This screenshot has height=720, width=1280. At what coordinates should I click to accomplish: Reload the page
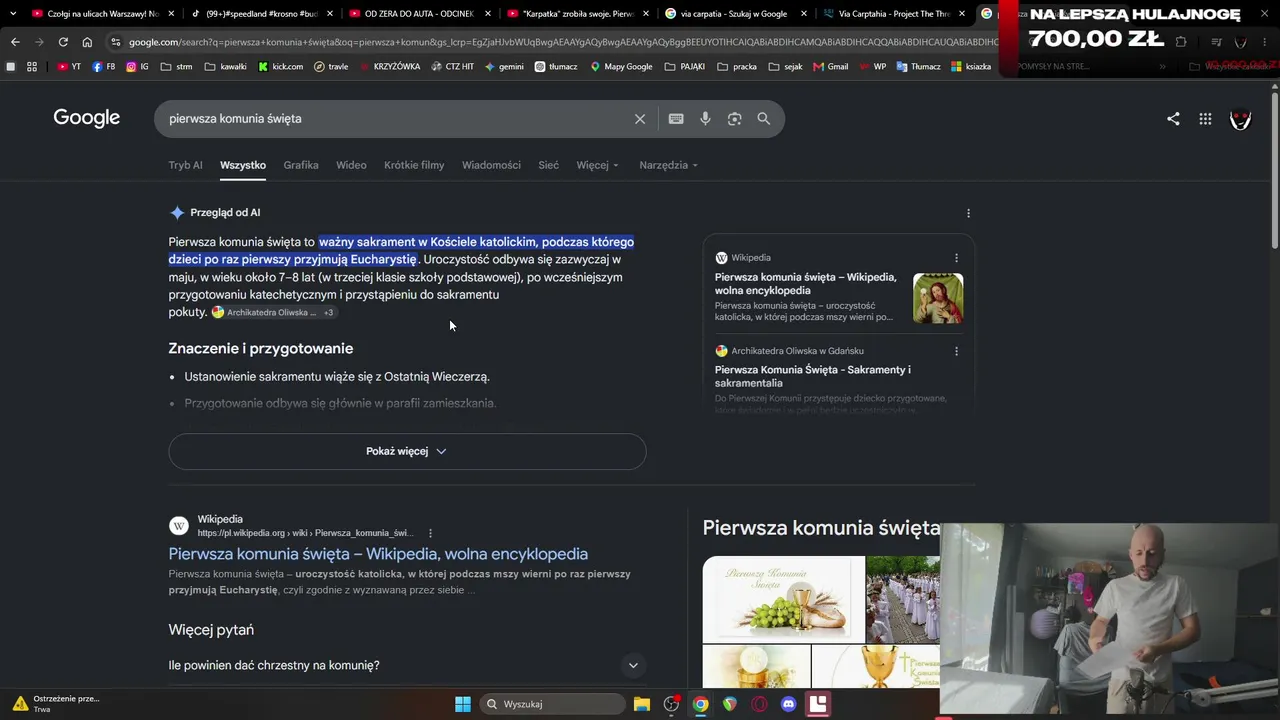coord(63,42)
